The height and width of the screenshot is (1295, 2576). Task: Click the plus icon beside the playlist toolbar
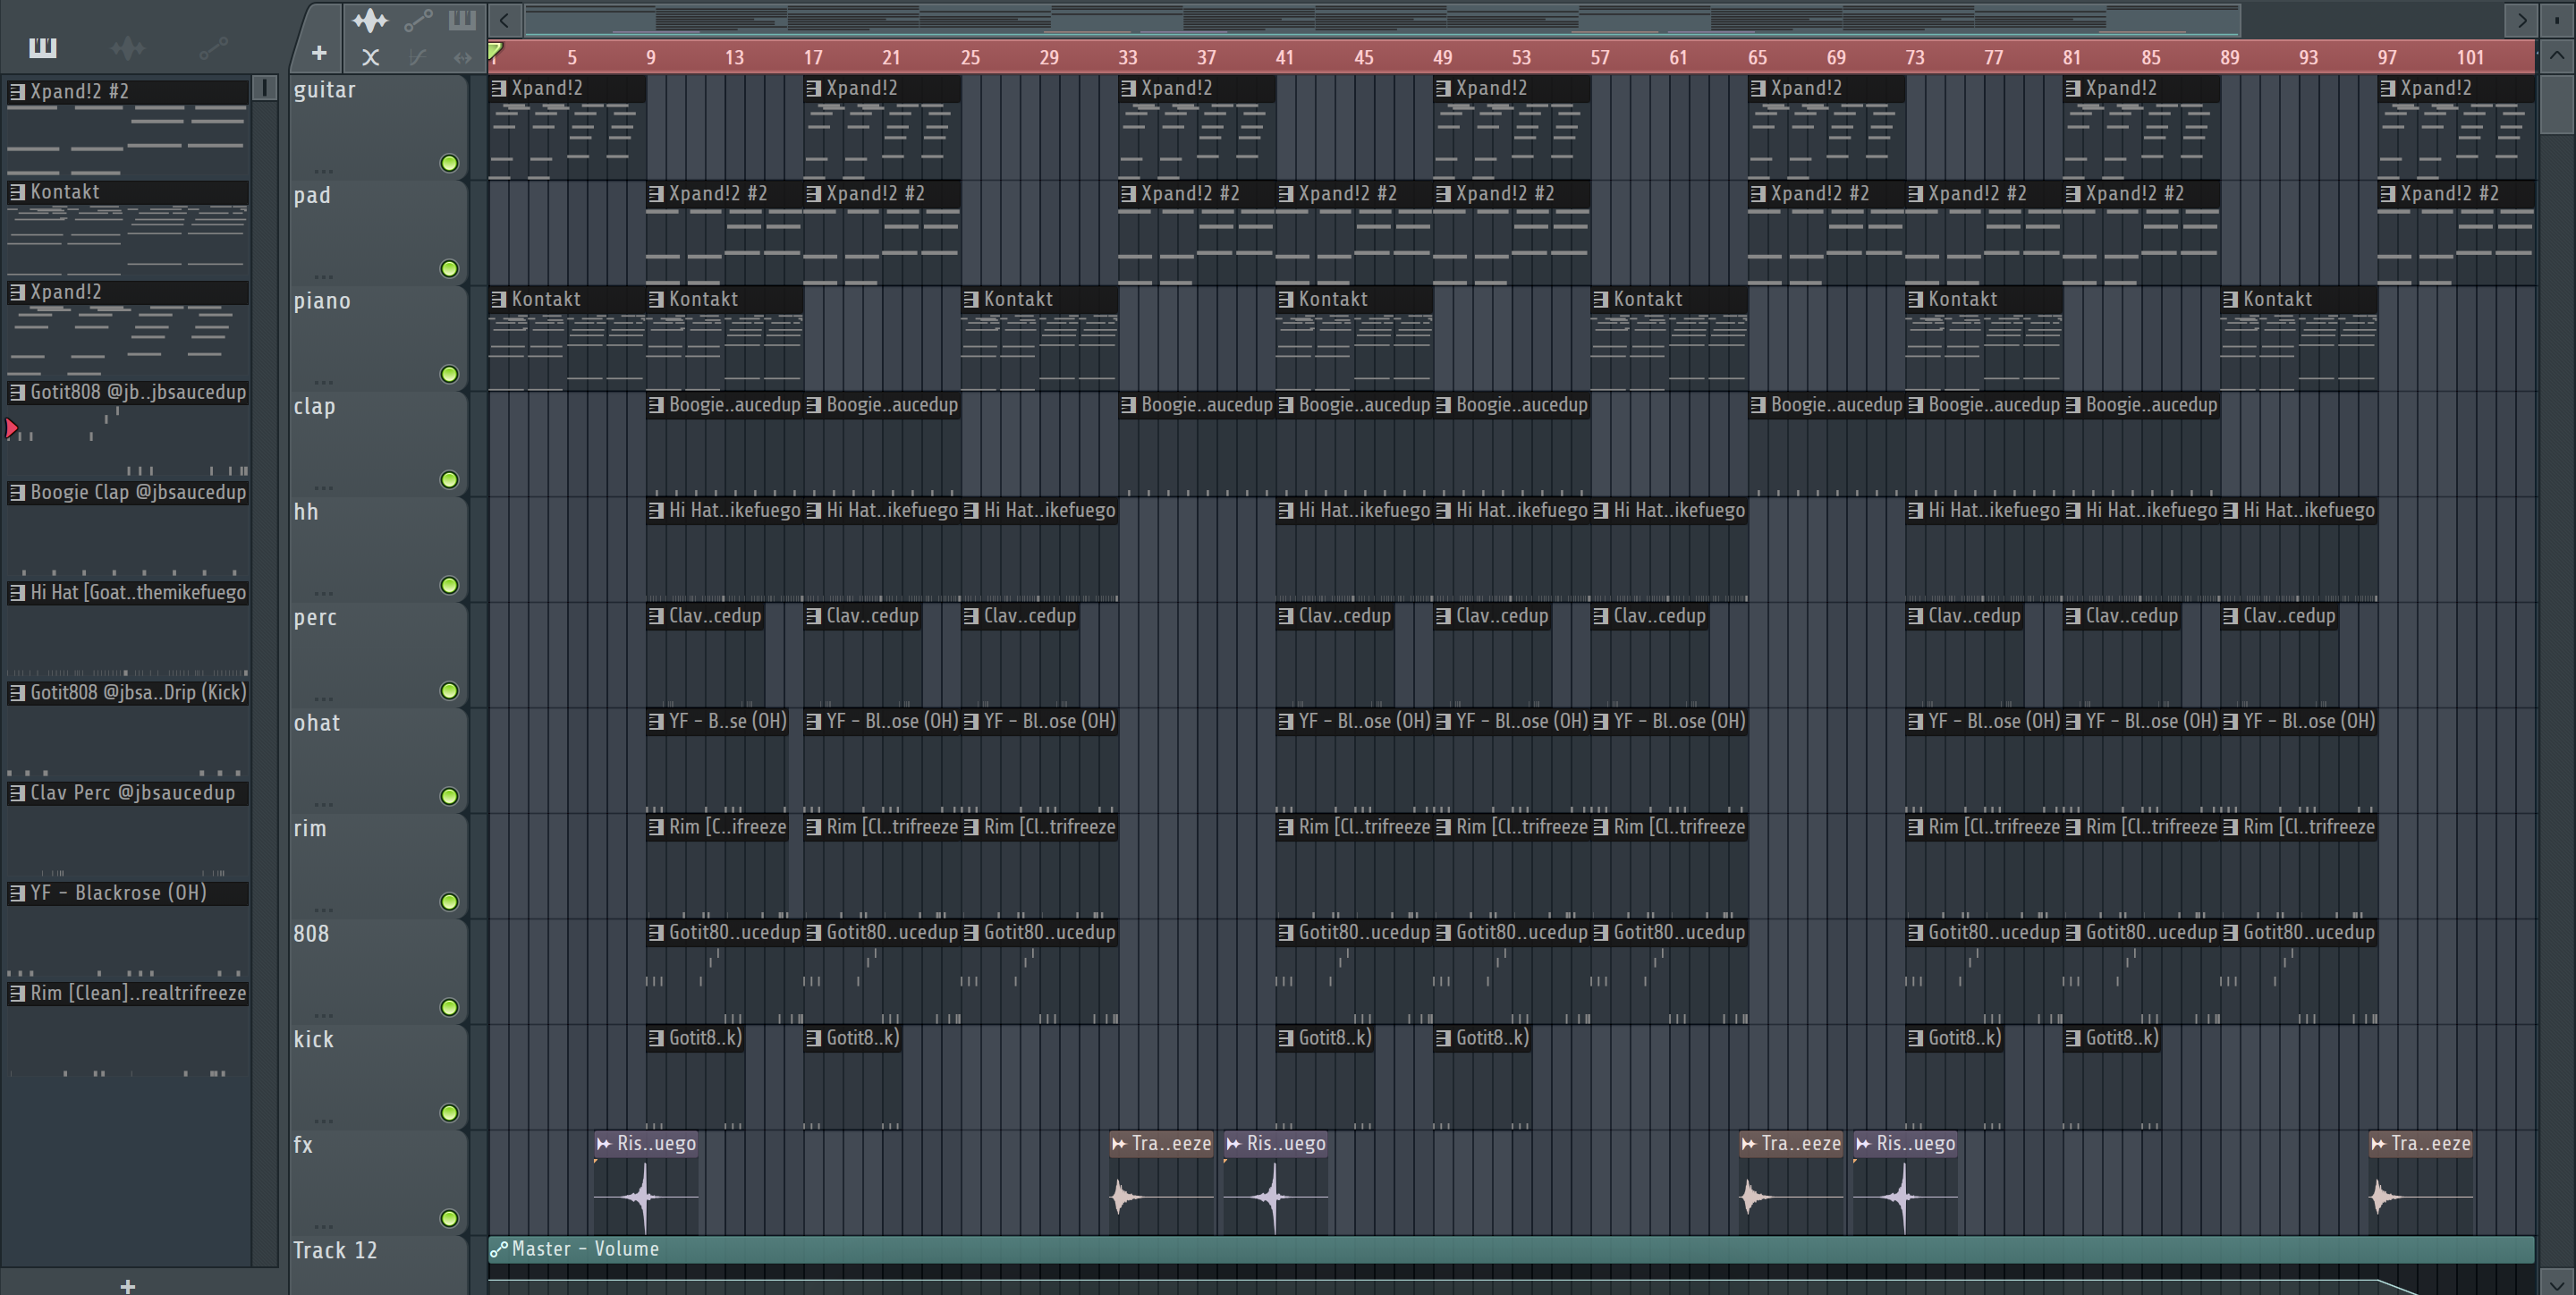pos(318,53)
